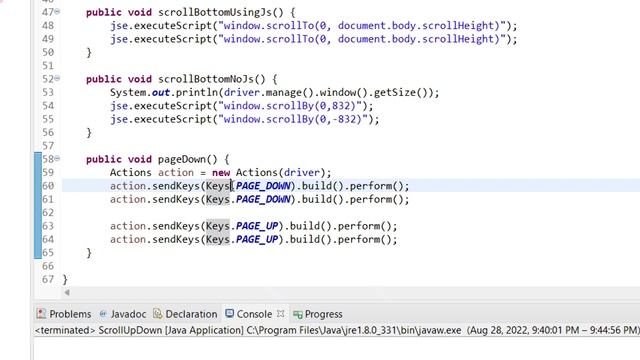
Task: Place cursor on pageDown method name
Action: pos(182,159)
